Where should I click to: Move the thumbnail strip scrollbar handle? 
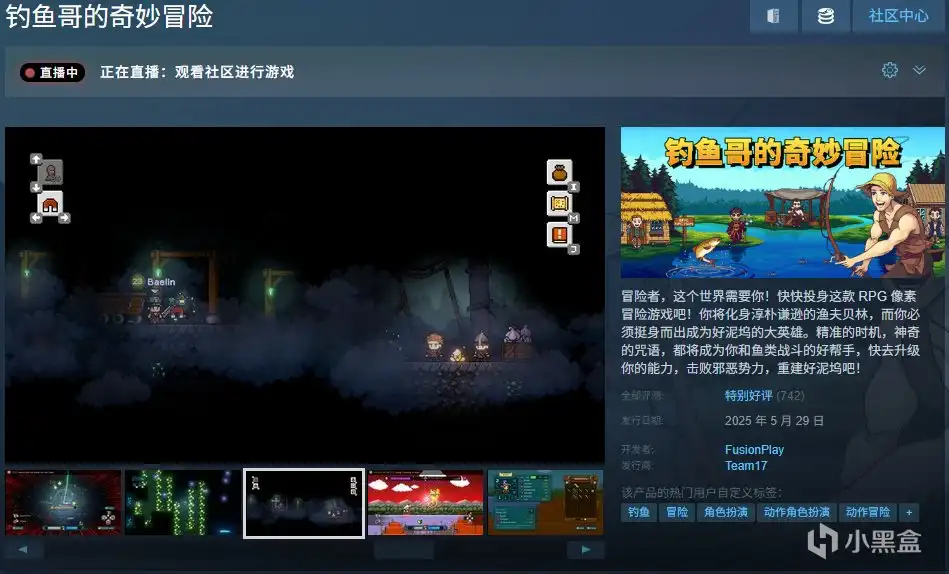pyautogui.click(x=404, y=550)
